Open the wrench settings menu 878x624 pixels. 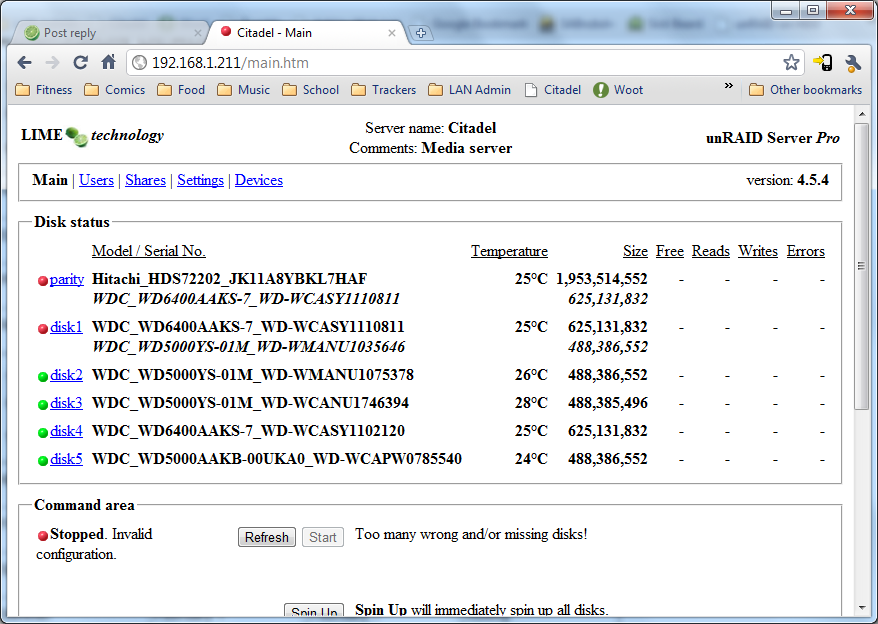click(853, 63)
